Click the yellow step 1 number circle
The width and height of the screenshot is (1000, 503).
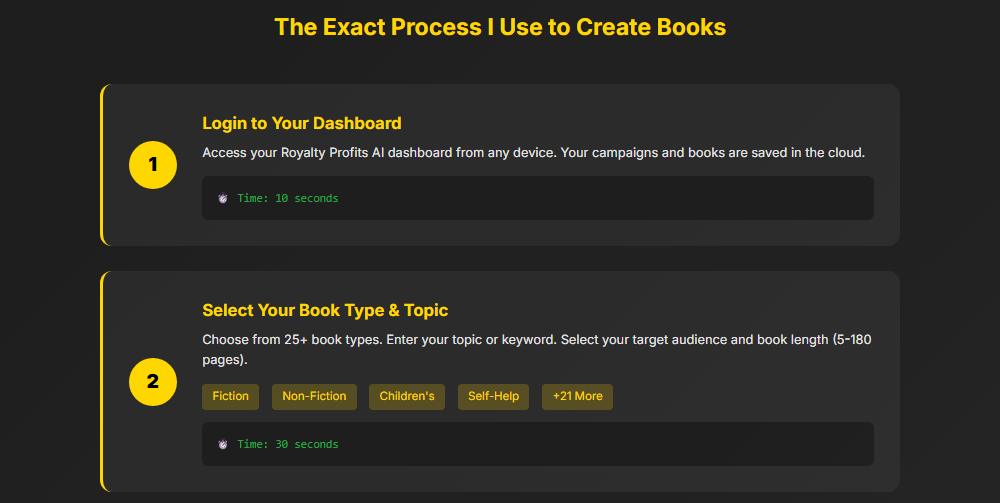pyautogui.click(x=153, y=165)
